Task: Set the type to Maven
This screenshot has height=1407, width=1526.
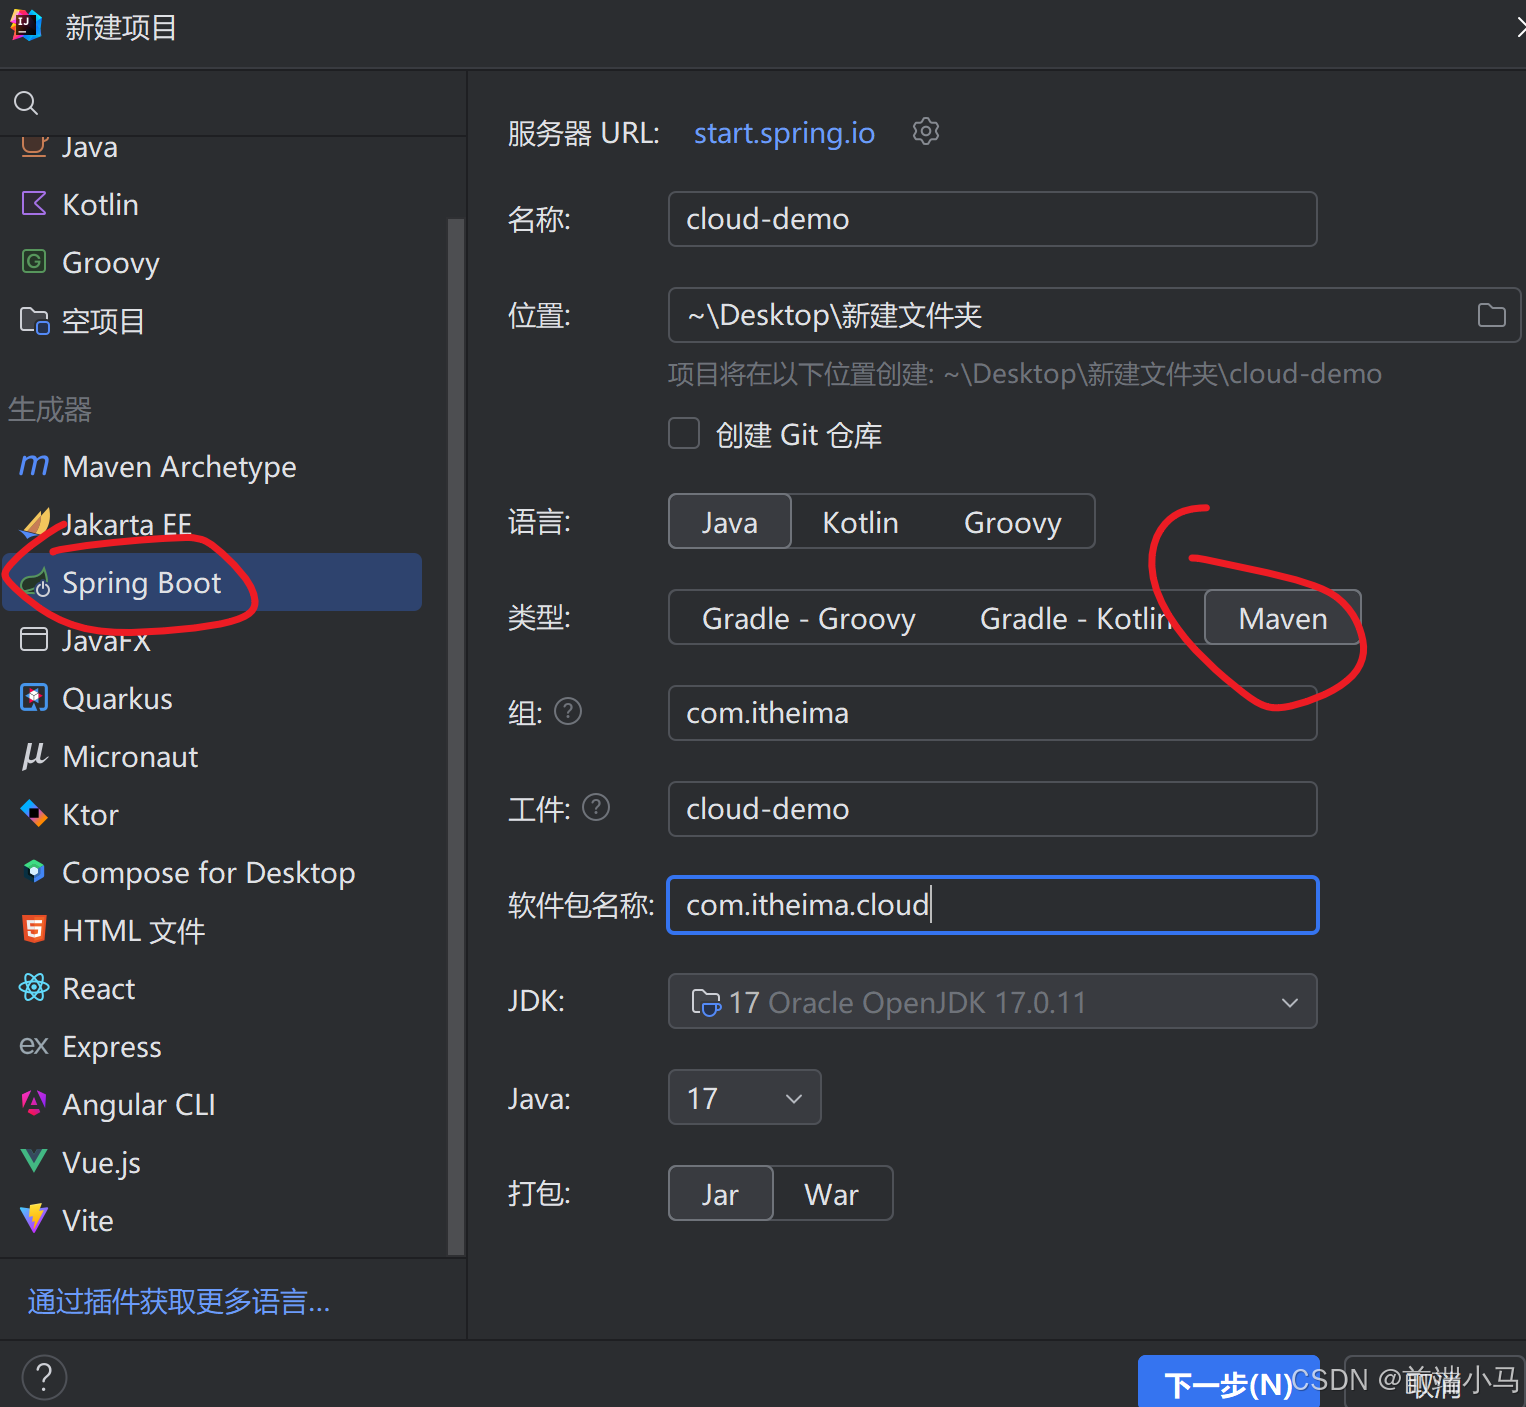Action: click(1283, 618)
